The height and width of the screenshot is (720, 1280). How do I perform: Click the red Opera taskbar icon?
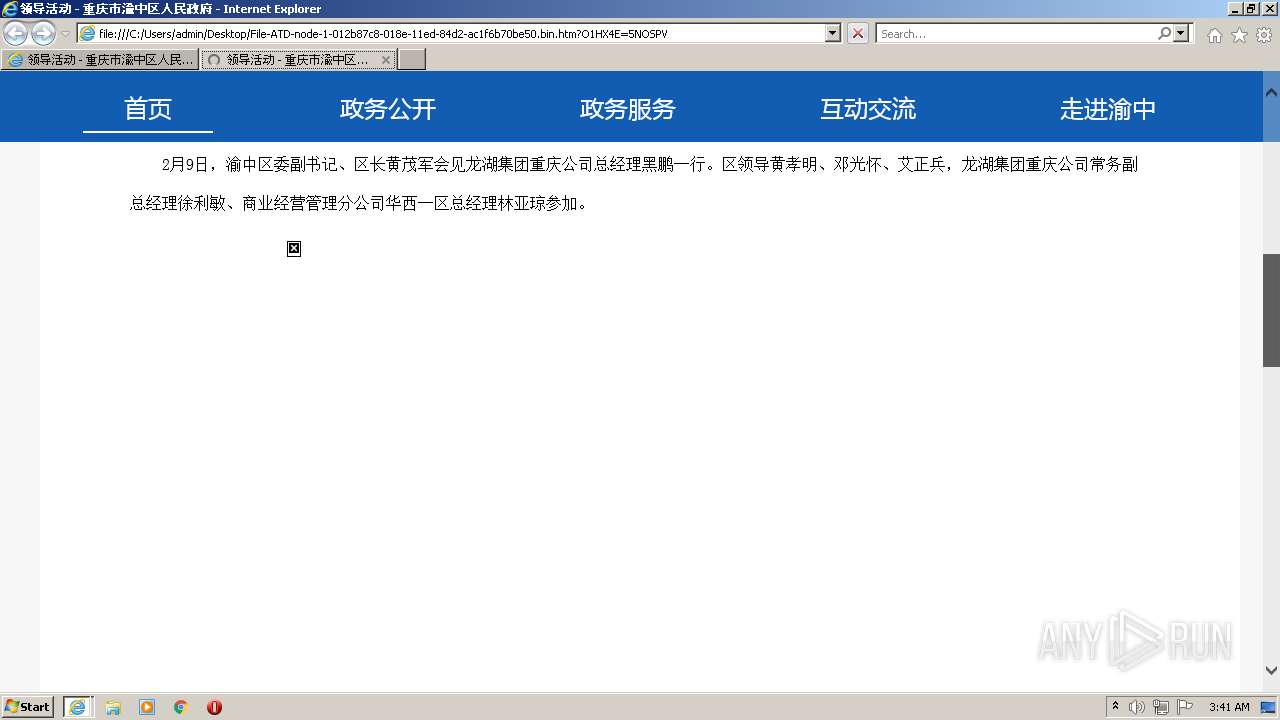click(x=214, y=707)
